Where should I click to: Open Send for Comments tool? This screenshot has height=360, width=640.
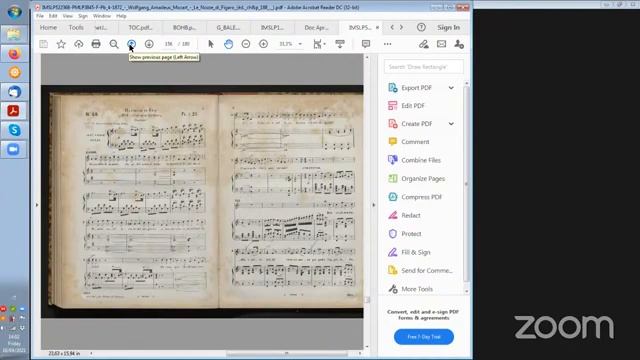pyautogui.click(x=427, y=270)
